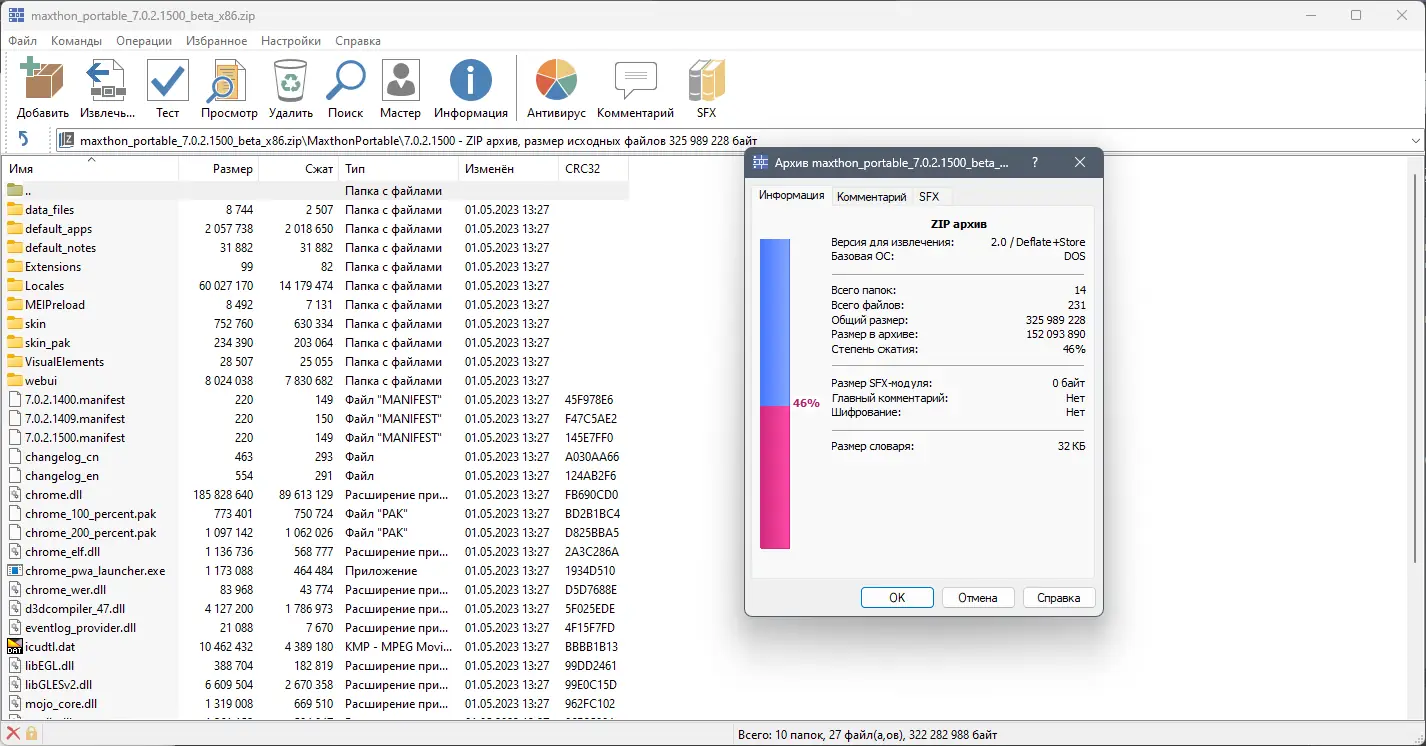Select the chrome_elf.dll file name
This screenshot has width=1426, height=746.
[x=63, y=552]
